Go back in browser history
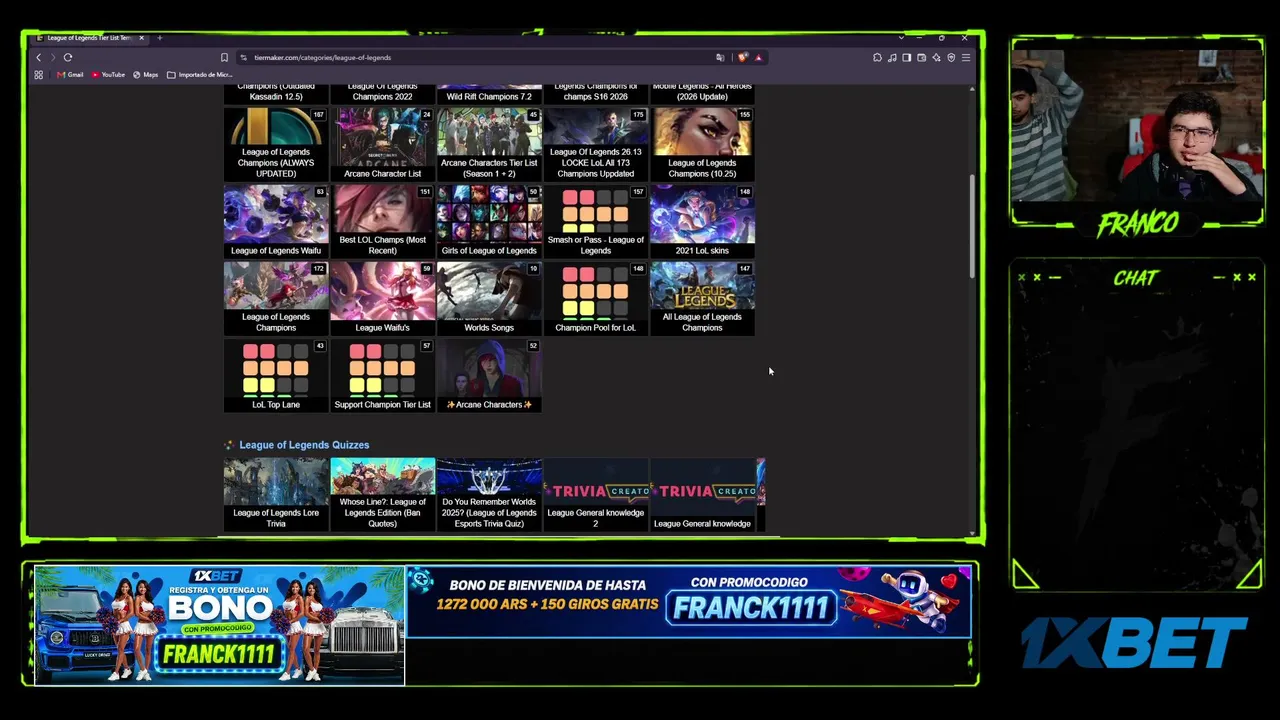This screenshot has width=1280, height=720. pos(38,58)
